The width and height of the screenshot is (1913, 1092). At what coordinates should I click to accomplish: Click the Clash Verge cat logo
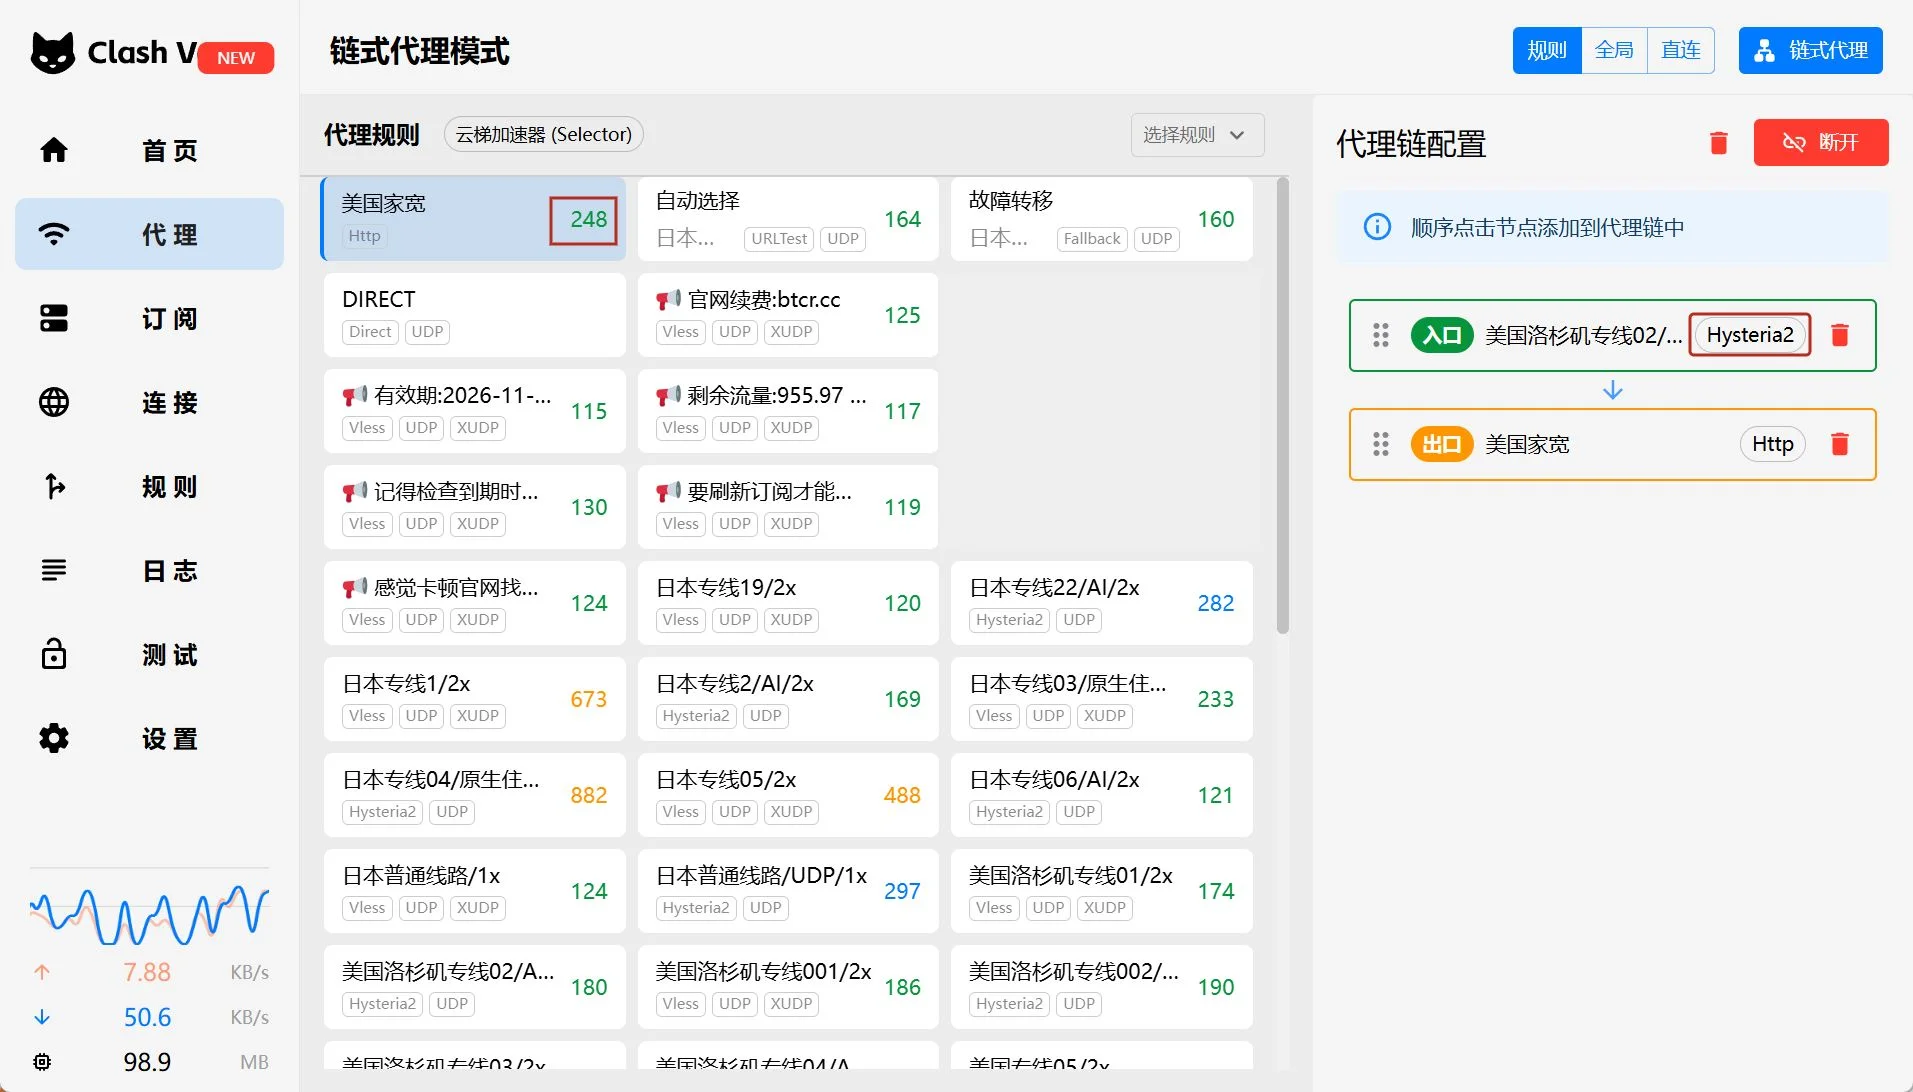point(53,52)
